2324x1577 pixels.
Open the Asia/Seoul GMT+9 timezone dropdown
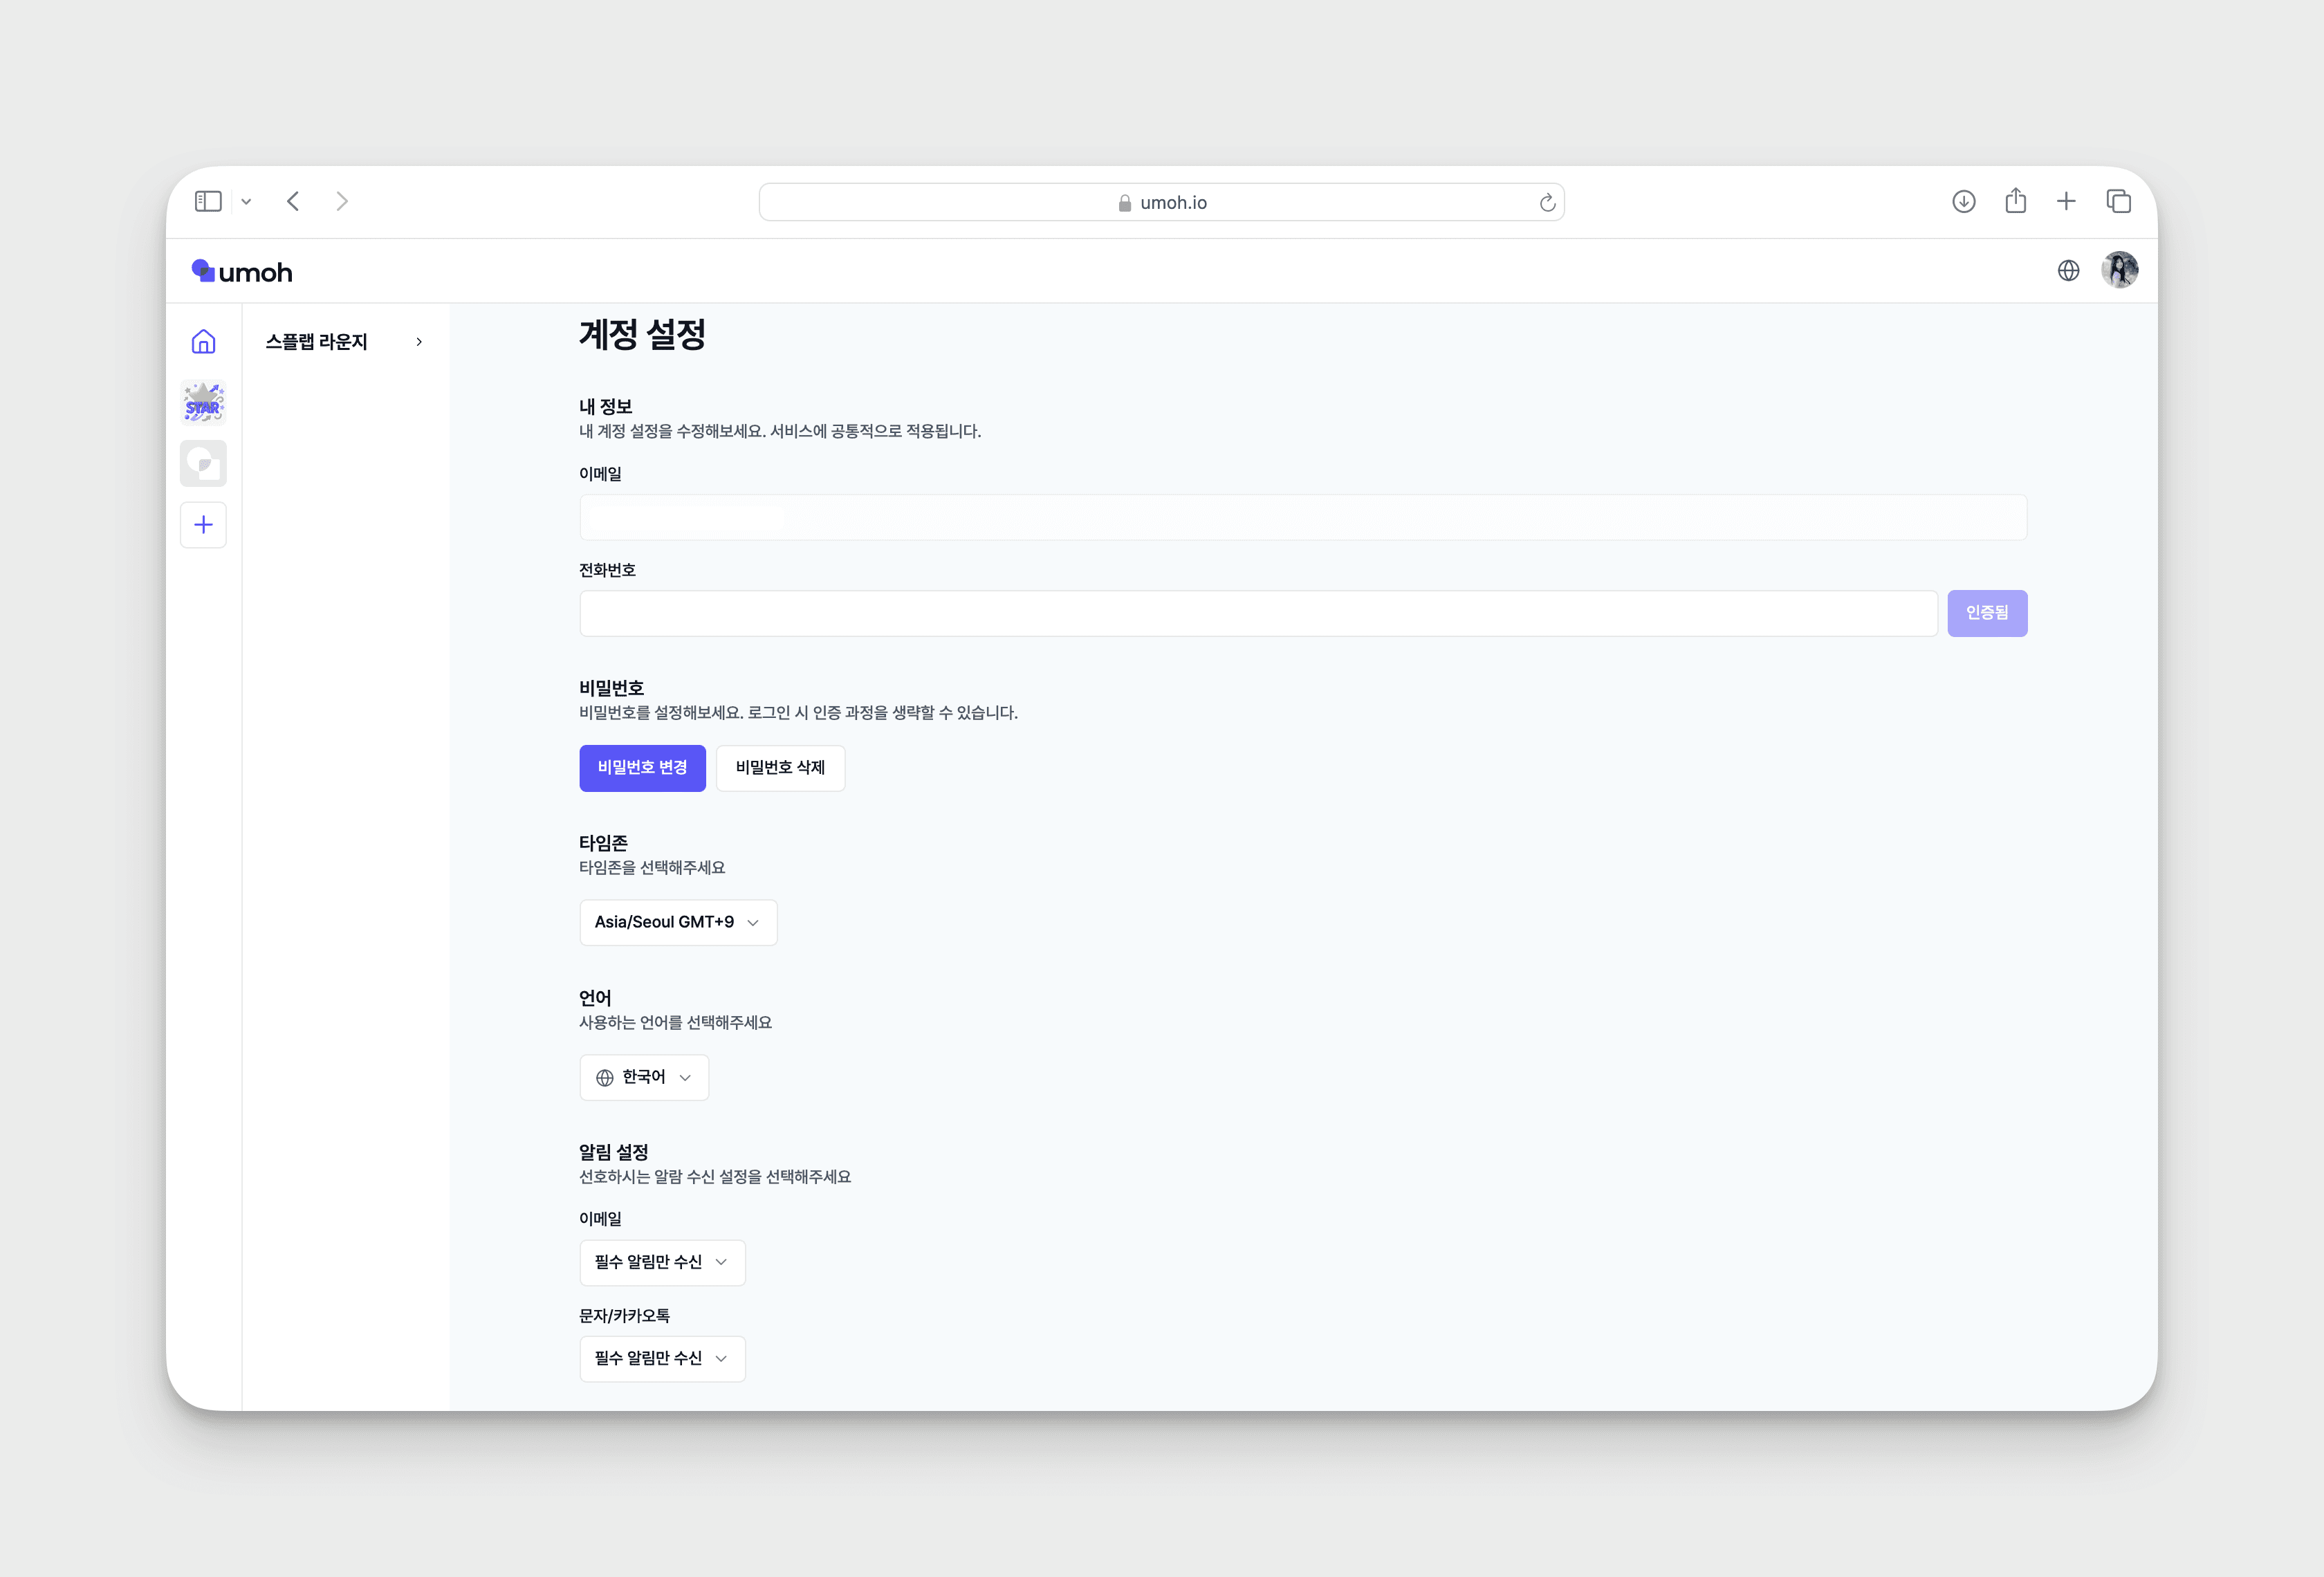[x=678, y=922]
